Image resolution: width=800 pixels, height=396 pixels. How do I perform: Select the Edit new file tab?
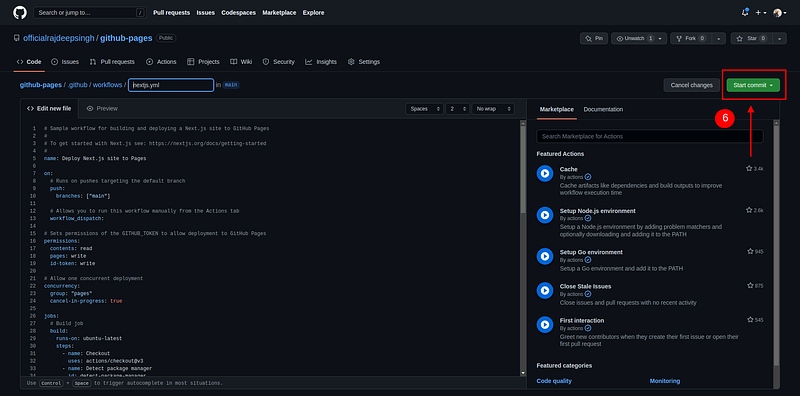pyautogui.click(x=49, y=109)
